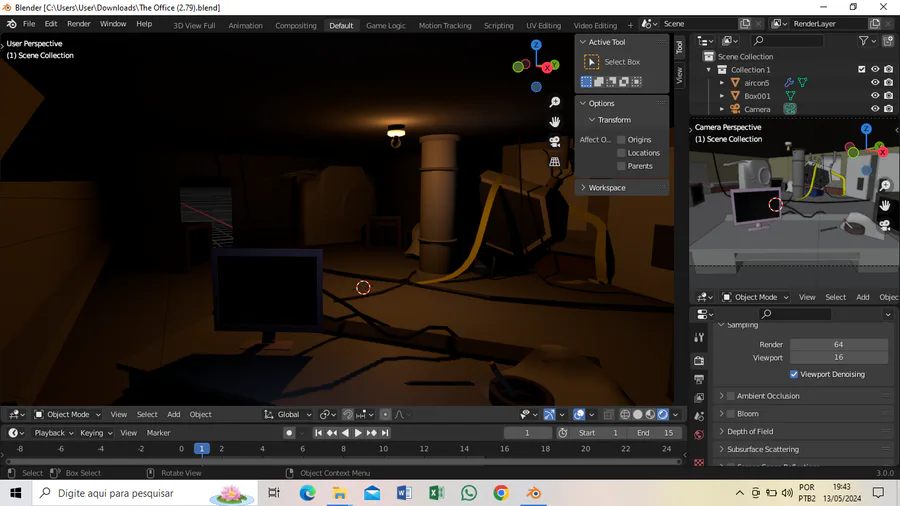Hide aircon5 using its eye icon

[875, 83]
